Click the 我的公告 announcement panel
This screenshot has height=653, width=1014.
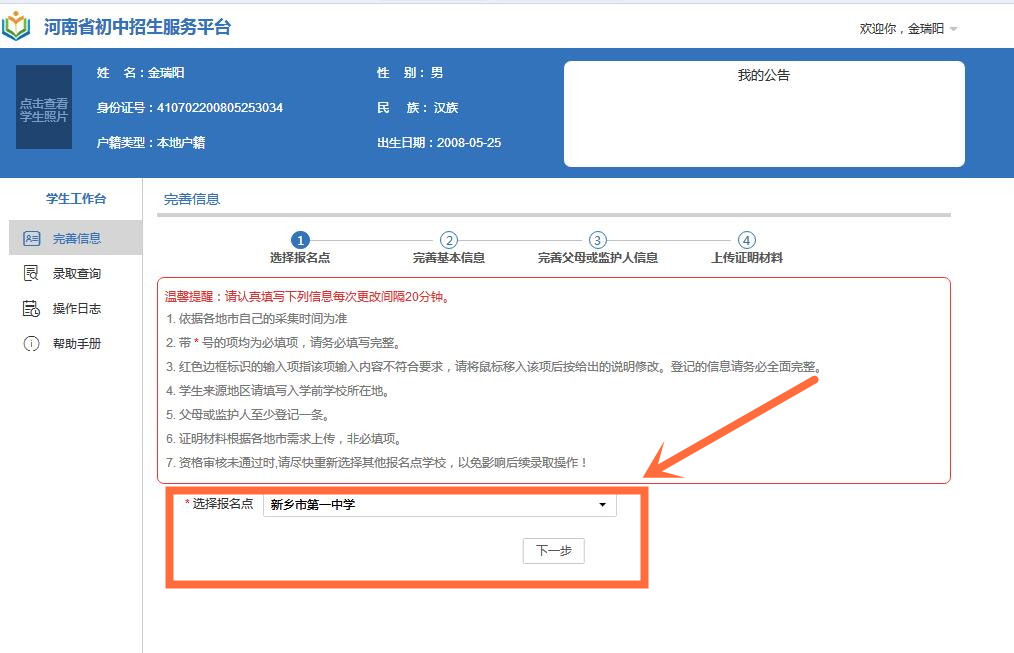coord(764,113)
